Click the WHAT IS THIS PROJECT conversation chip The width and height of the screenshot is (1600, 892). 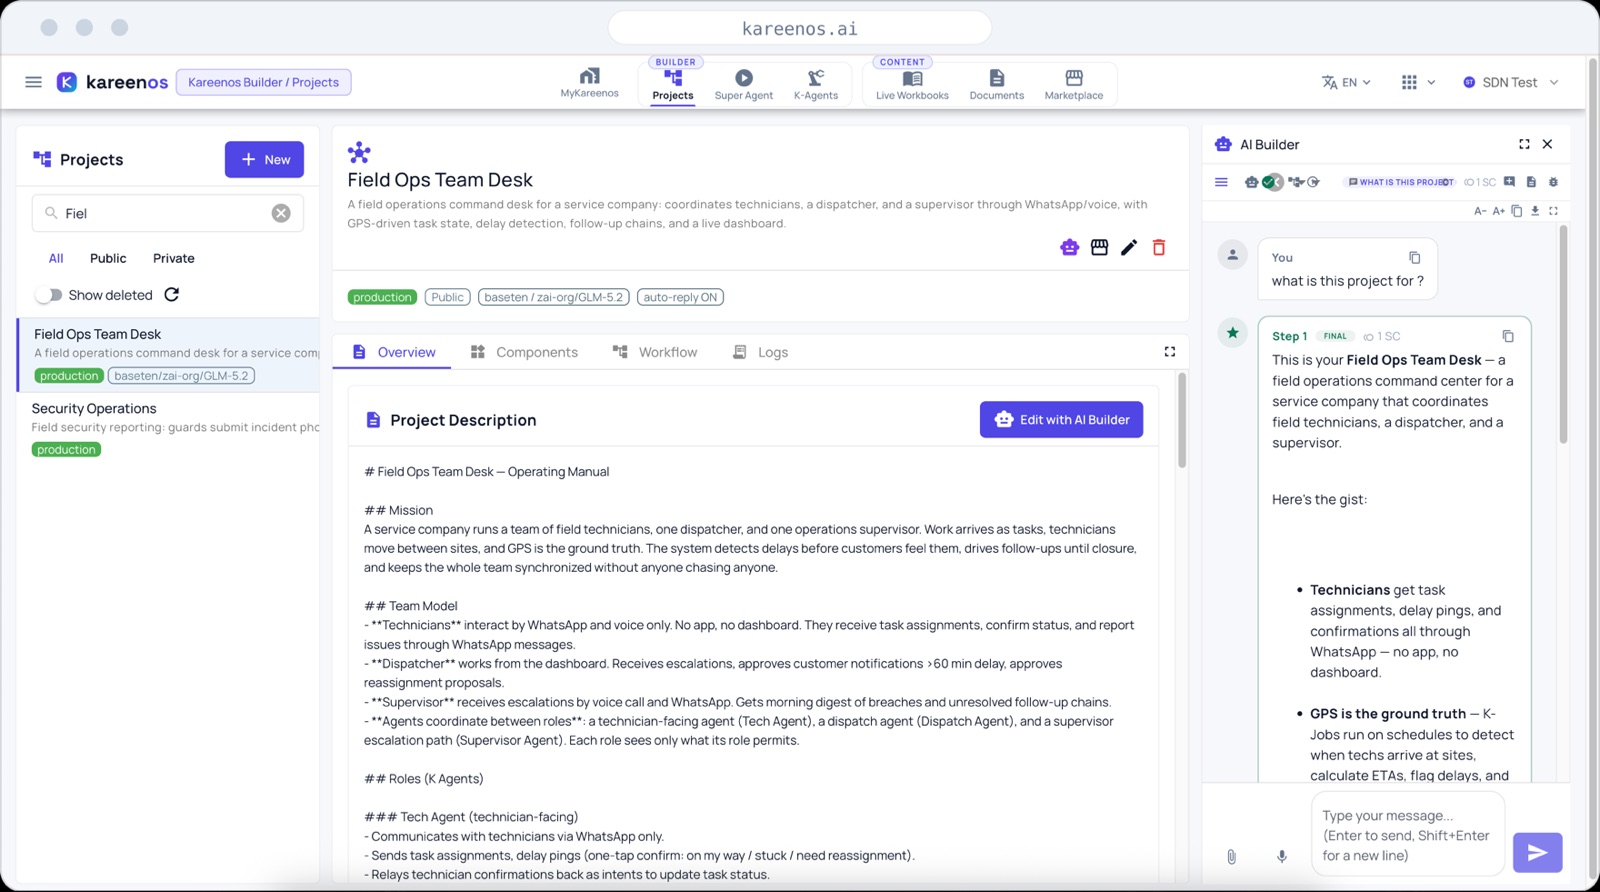[1400, 182]
